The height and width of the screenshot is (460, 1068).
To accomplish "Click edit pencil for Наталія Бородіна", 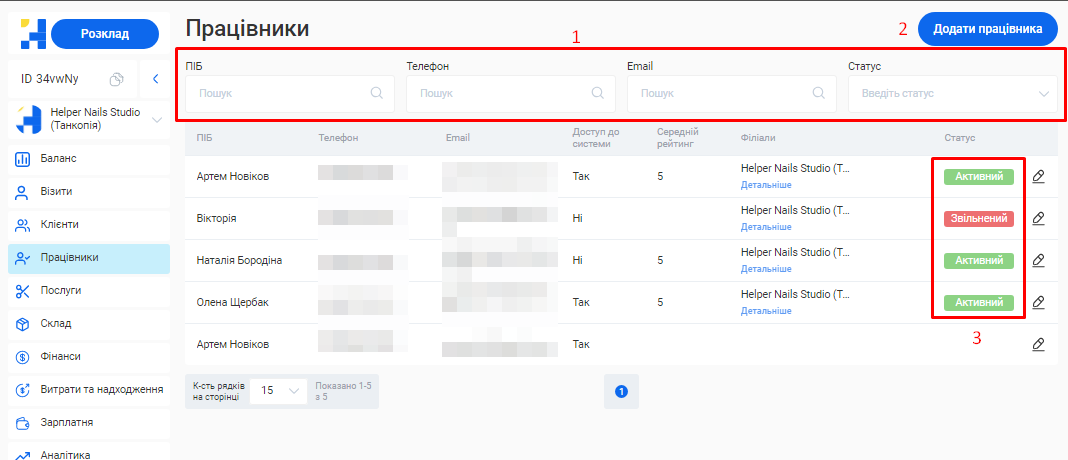I will [x=1038, y=260].
